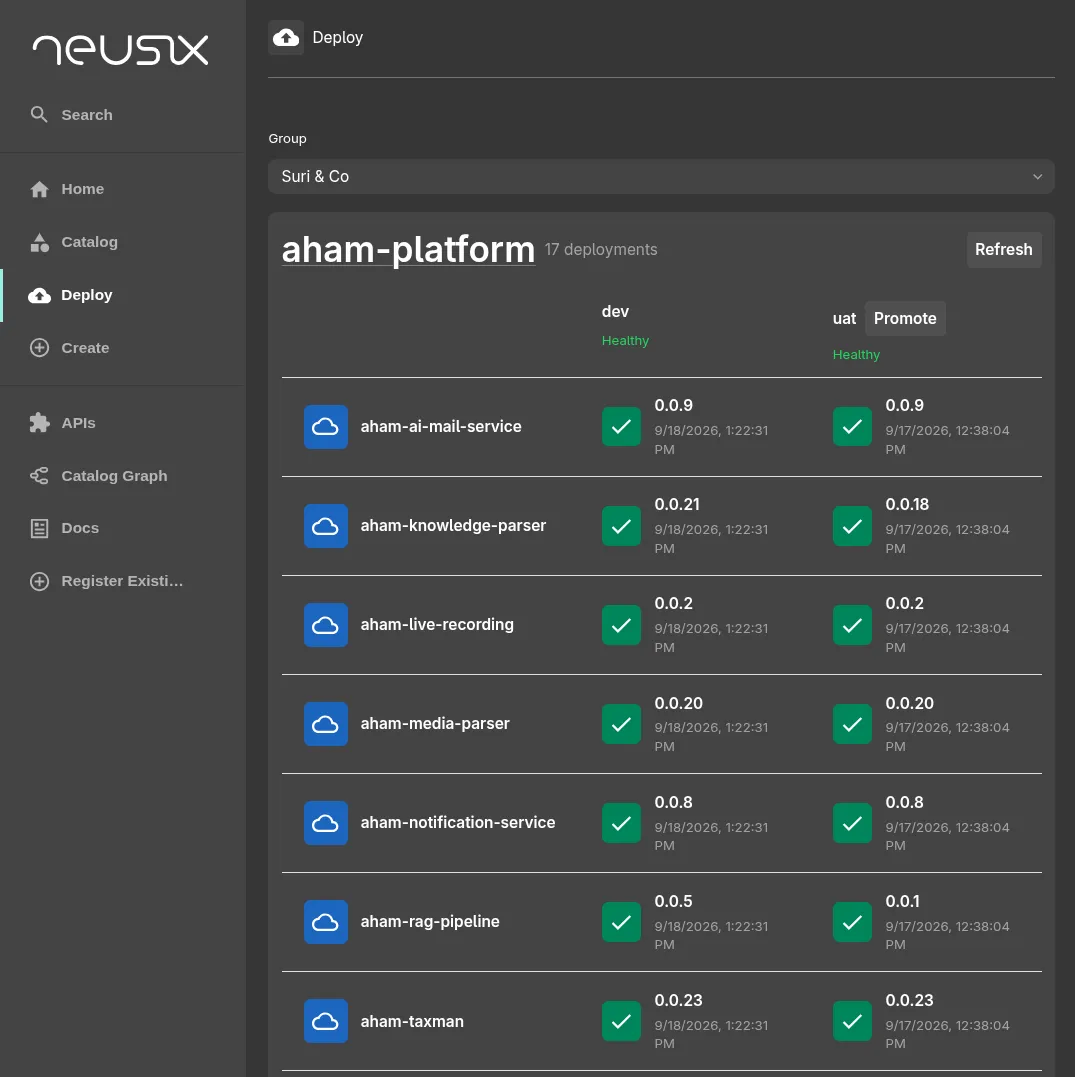Select the aham-rag-pipeline name
Viewport: 1075px width, 1077px height.
coord(430,921)
